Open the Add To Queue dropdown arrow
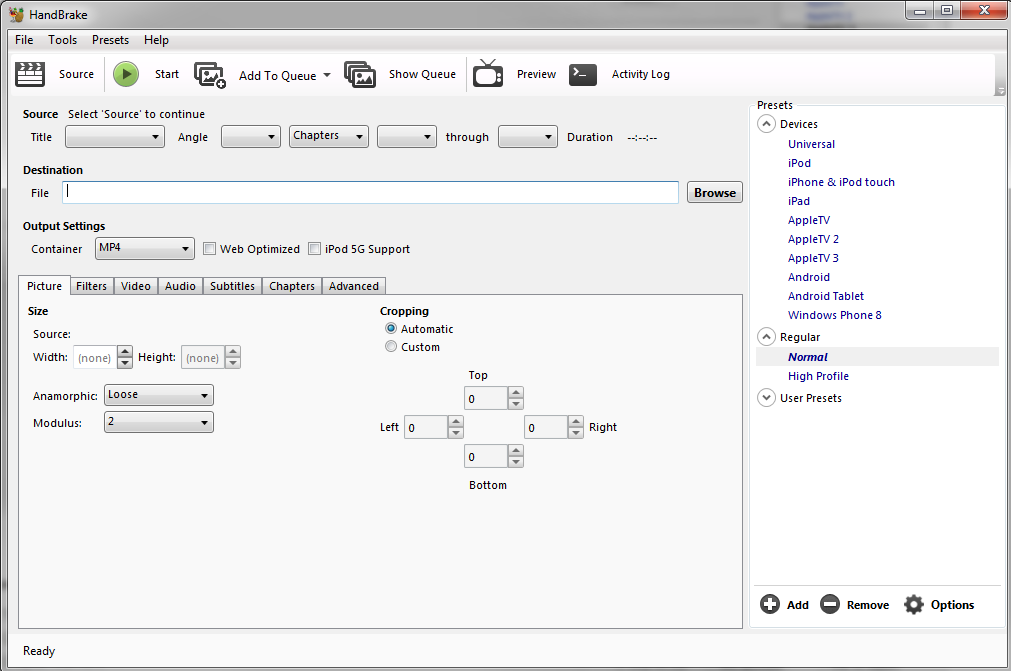This screenshot has width=1011, height=671. point(327,75)
